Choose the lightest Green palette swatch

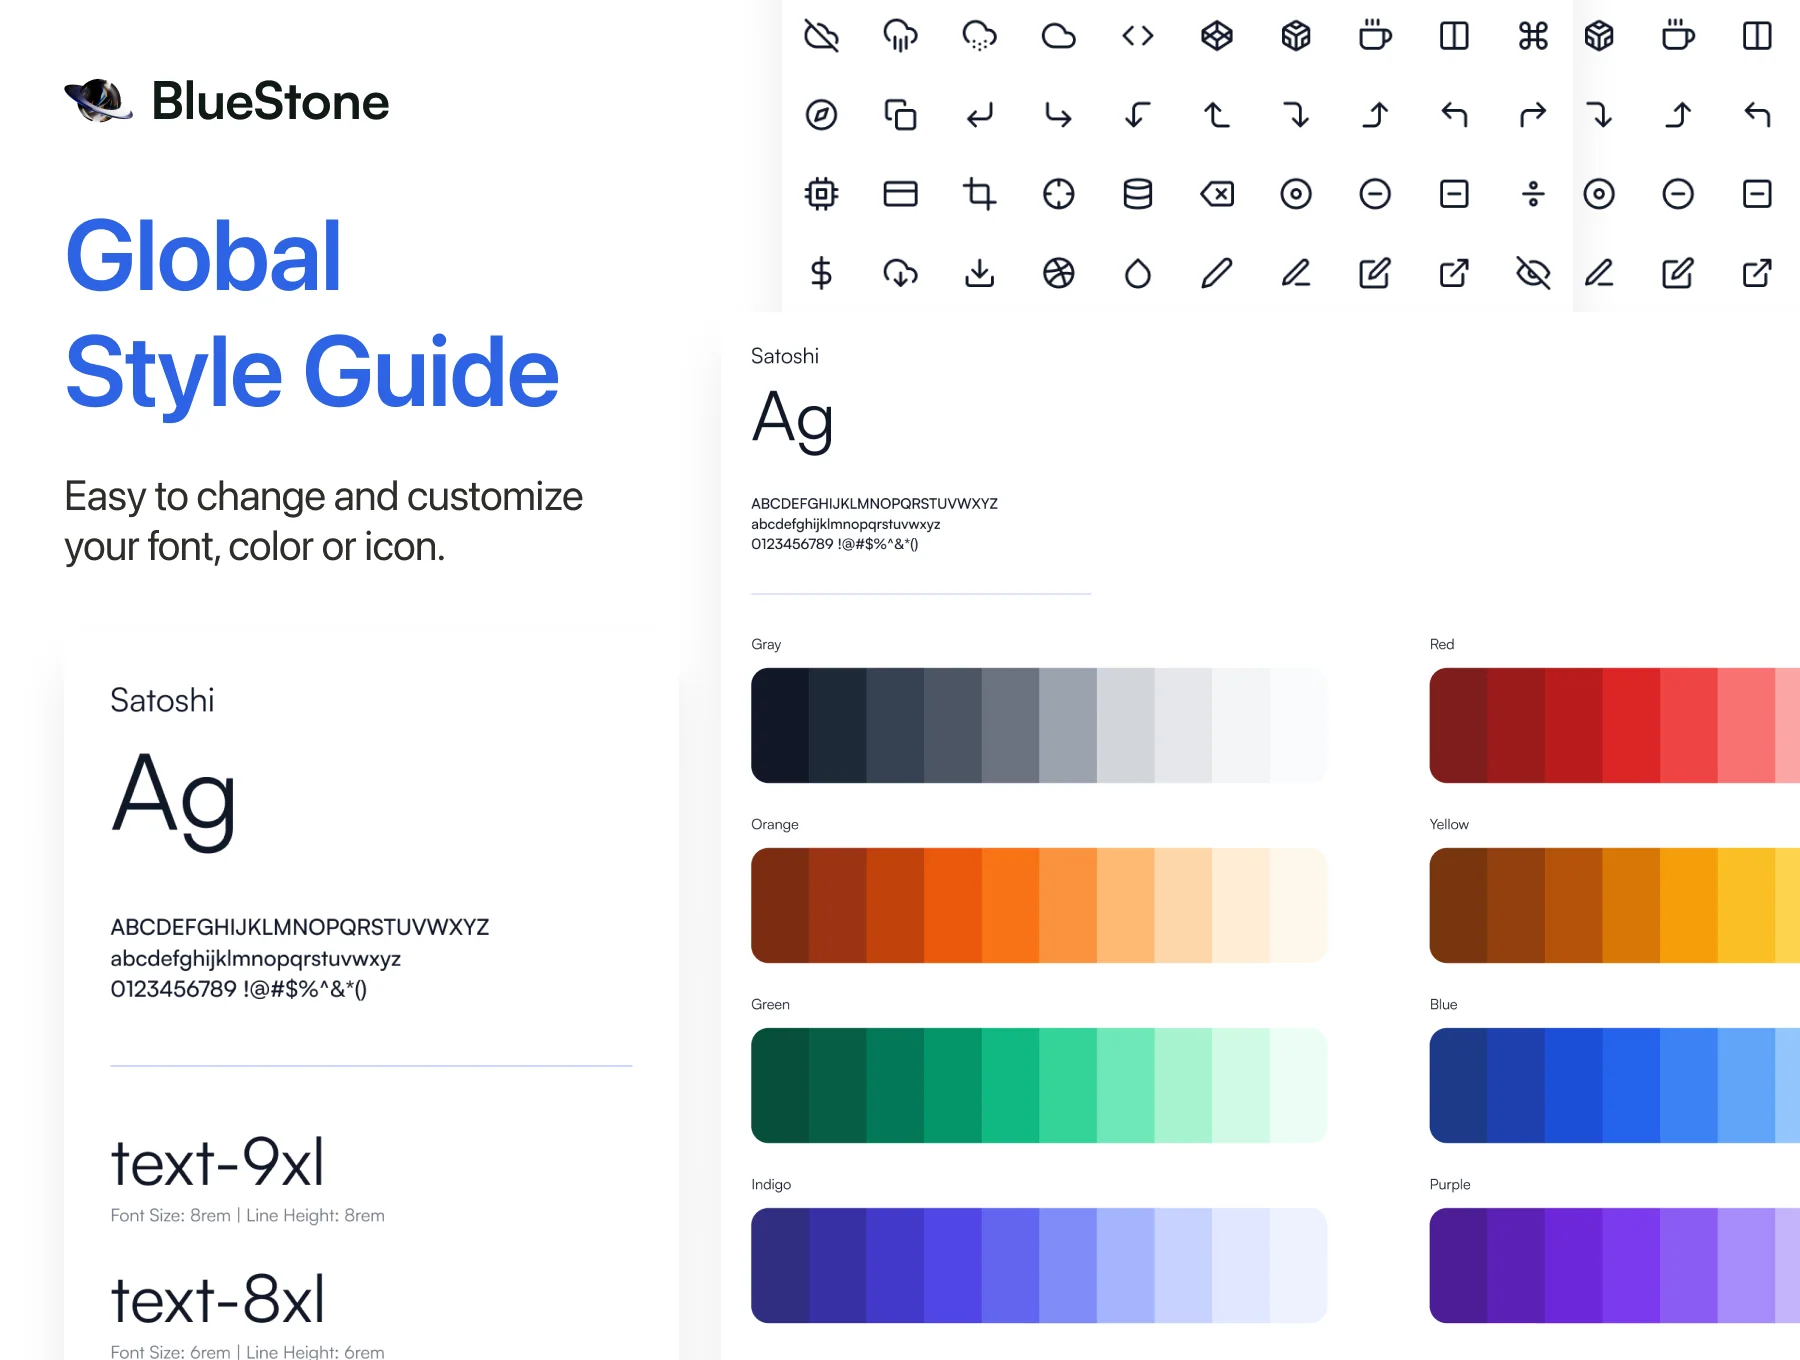pyautogui.click(x=1298, y=1085)
